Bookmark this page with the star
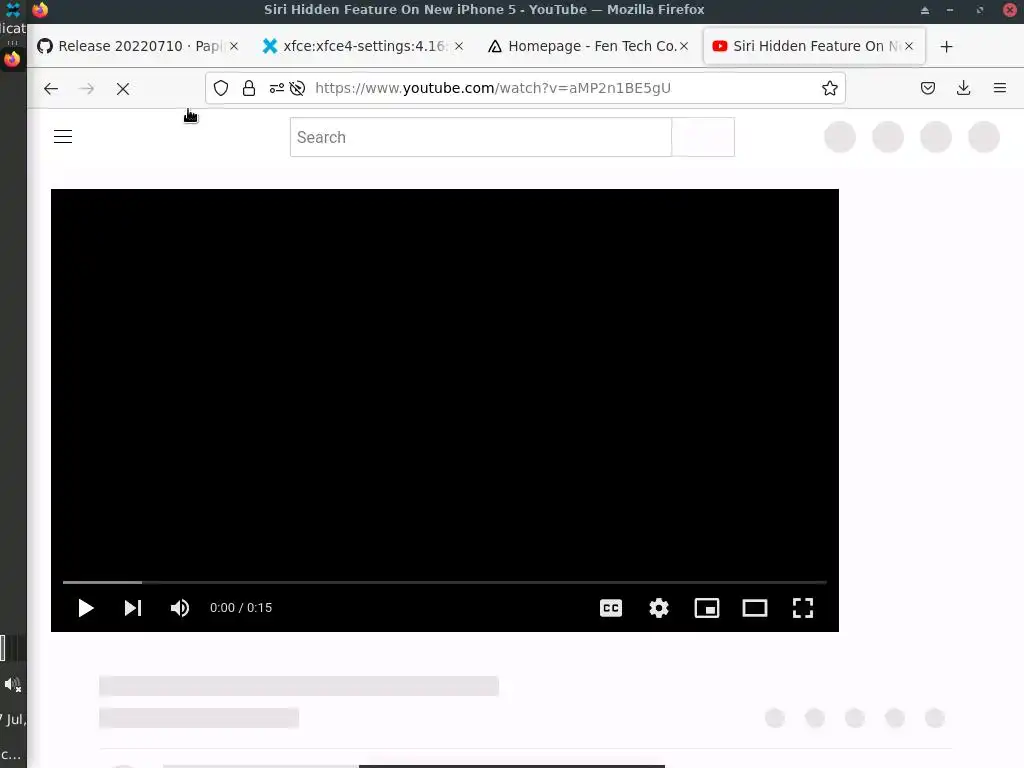The height and width of the screenshot is (768, 1024). click(x=829, y=88)
